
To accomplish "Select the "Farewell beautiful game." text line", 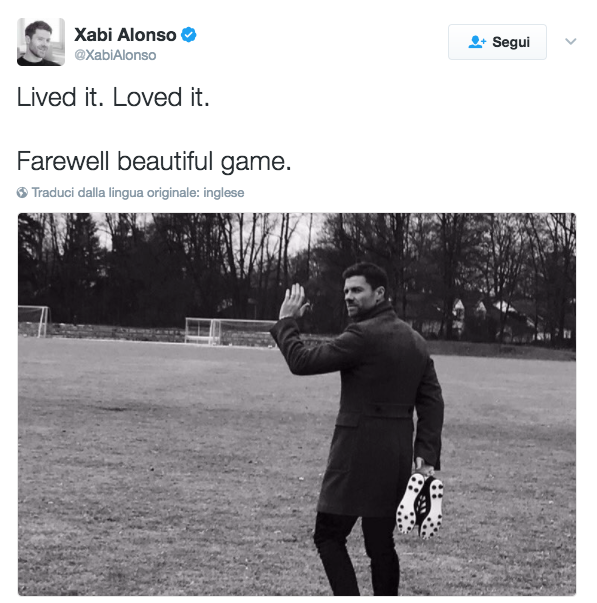I will click(154, 162).
